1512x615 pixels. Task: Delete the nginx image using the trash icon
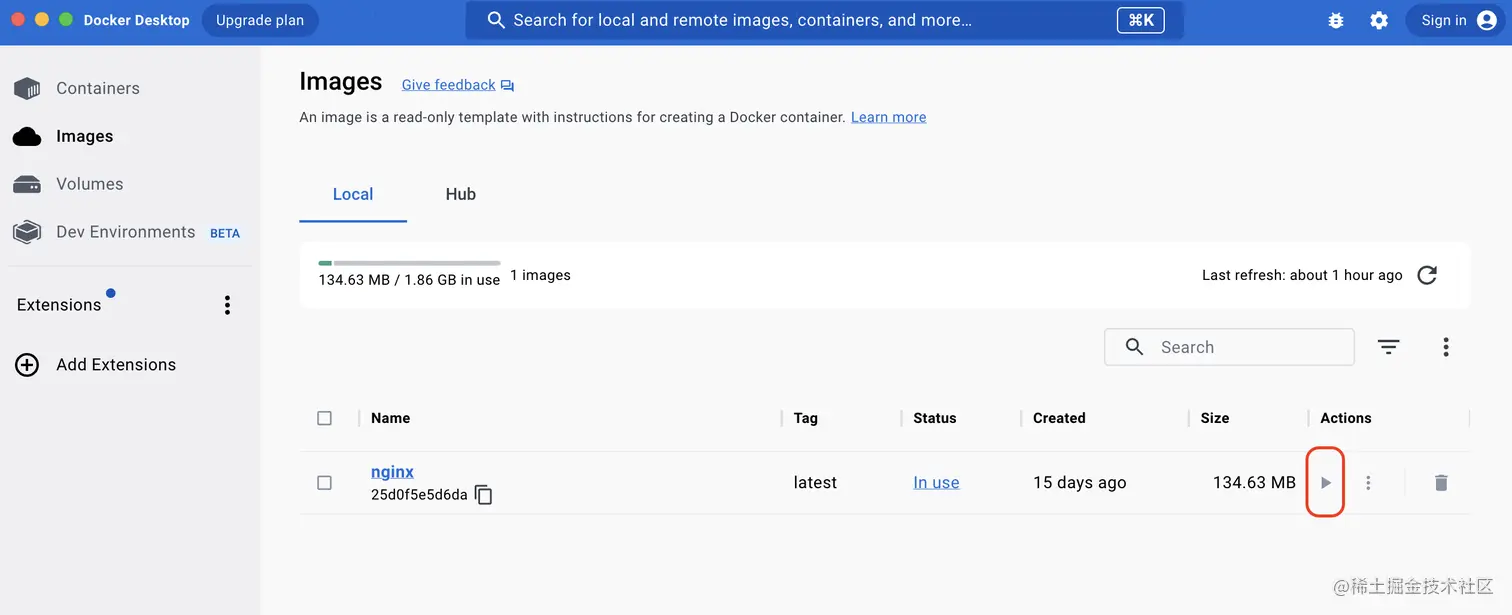pyautogui.click(x=1441, y=483)
